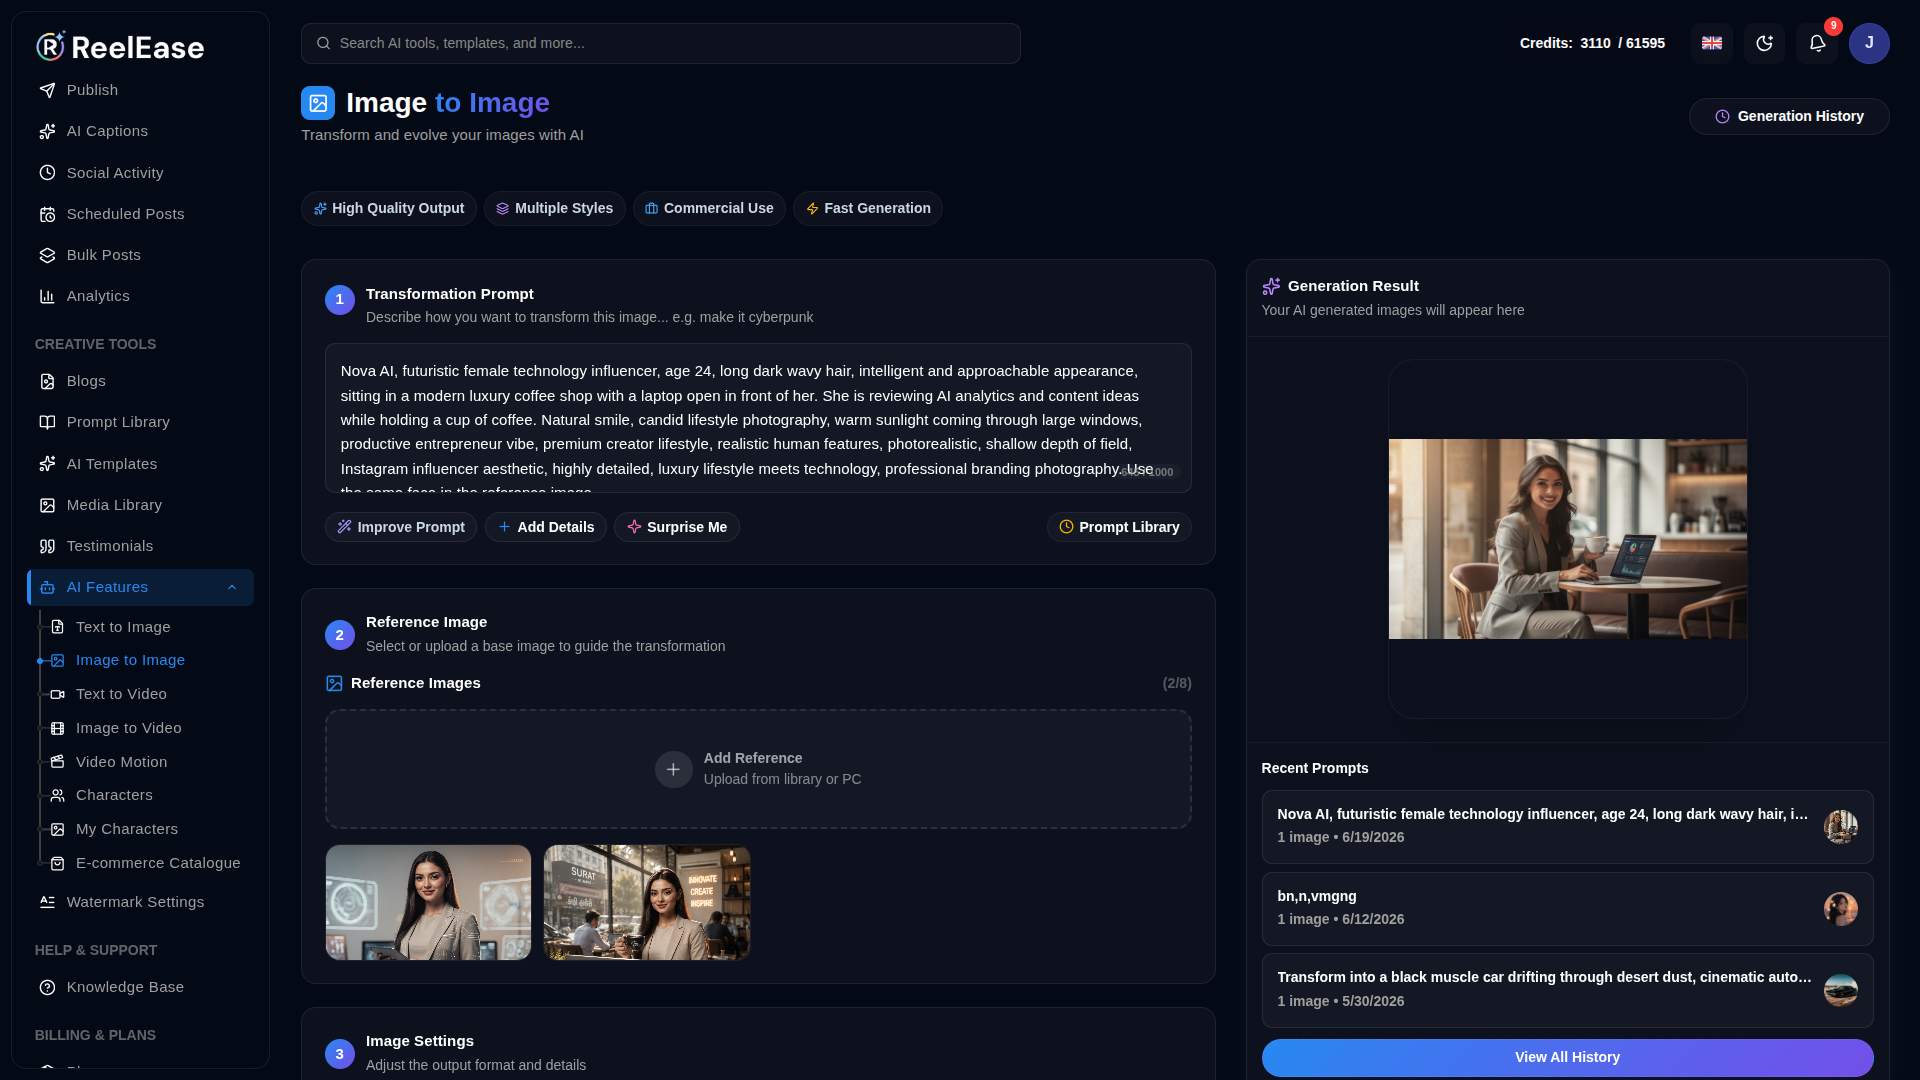This screenshot has width=1920, height=1080.
Task: Click the ReelEase logo icon
Action: pyautogui.click(x=51, y=46)
